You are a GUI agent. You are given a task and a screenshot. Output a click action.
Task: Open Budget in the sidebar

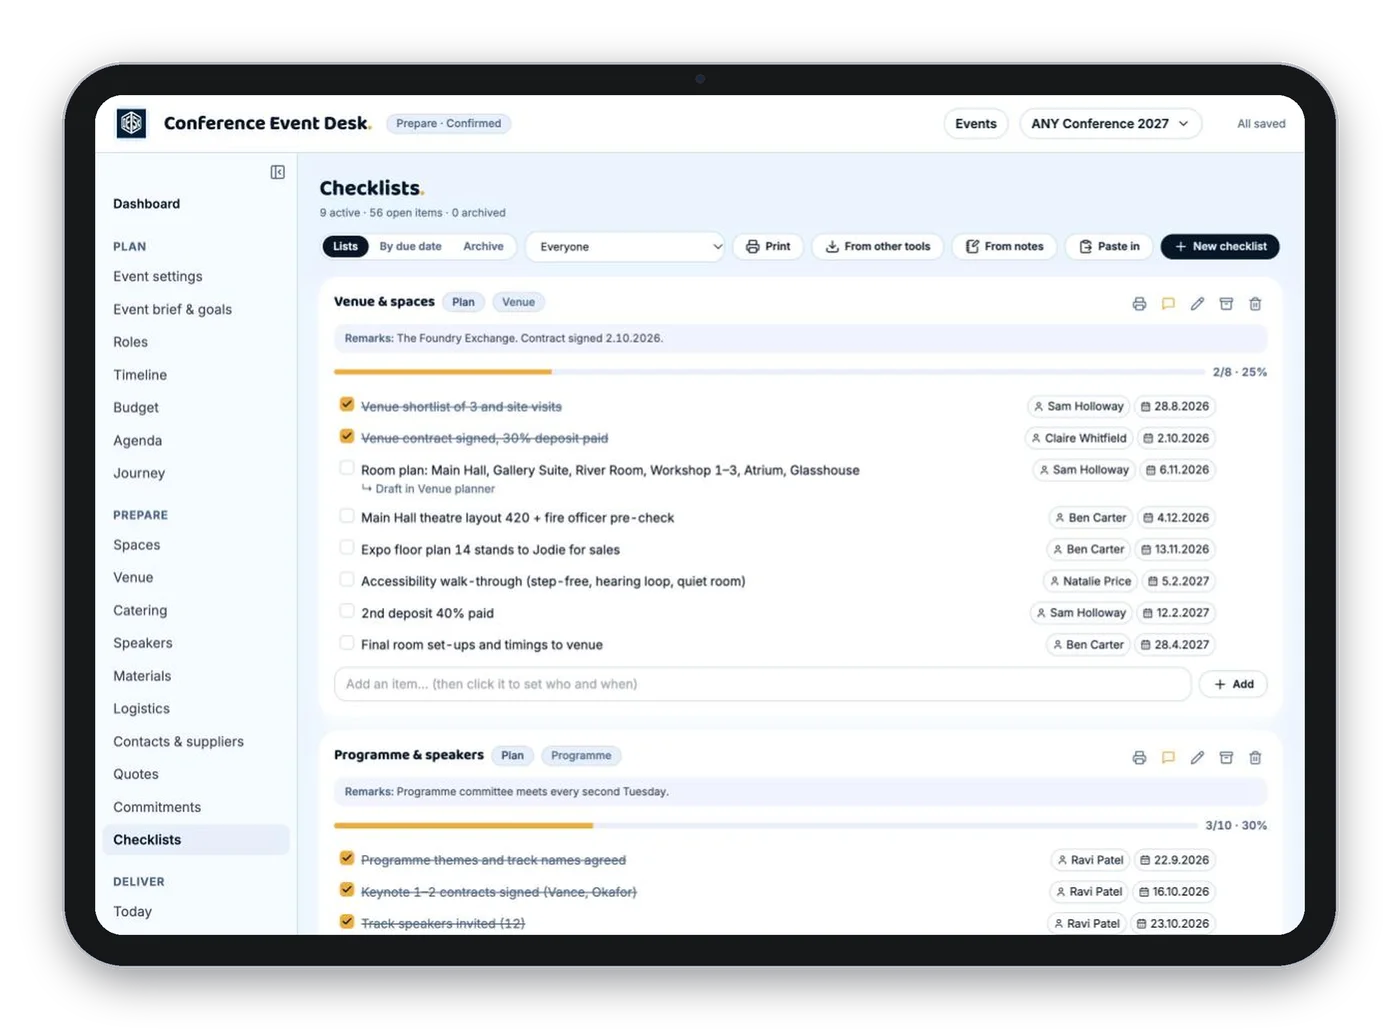136,408
